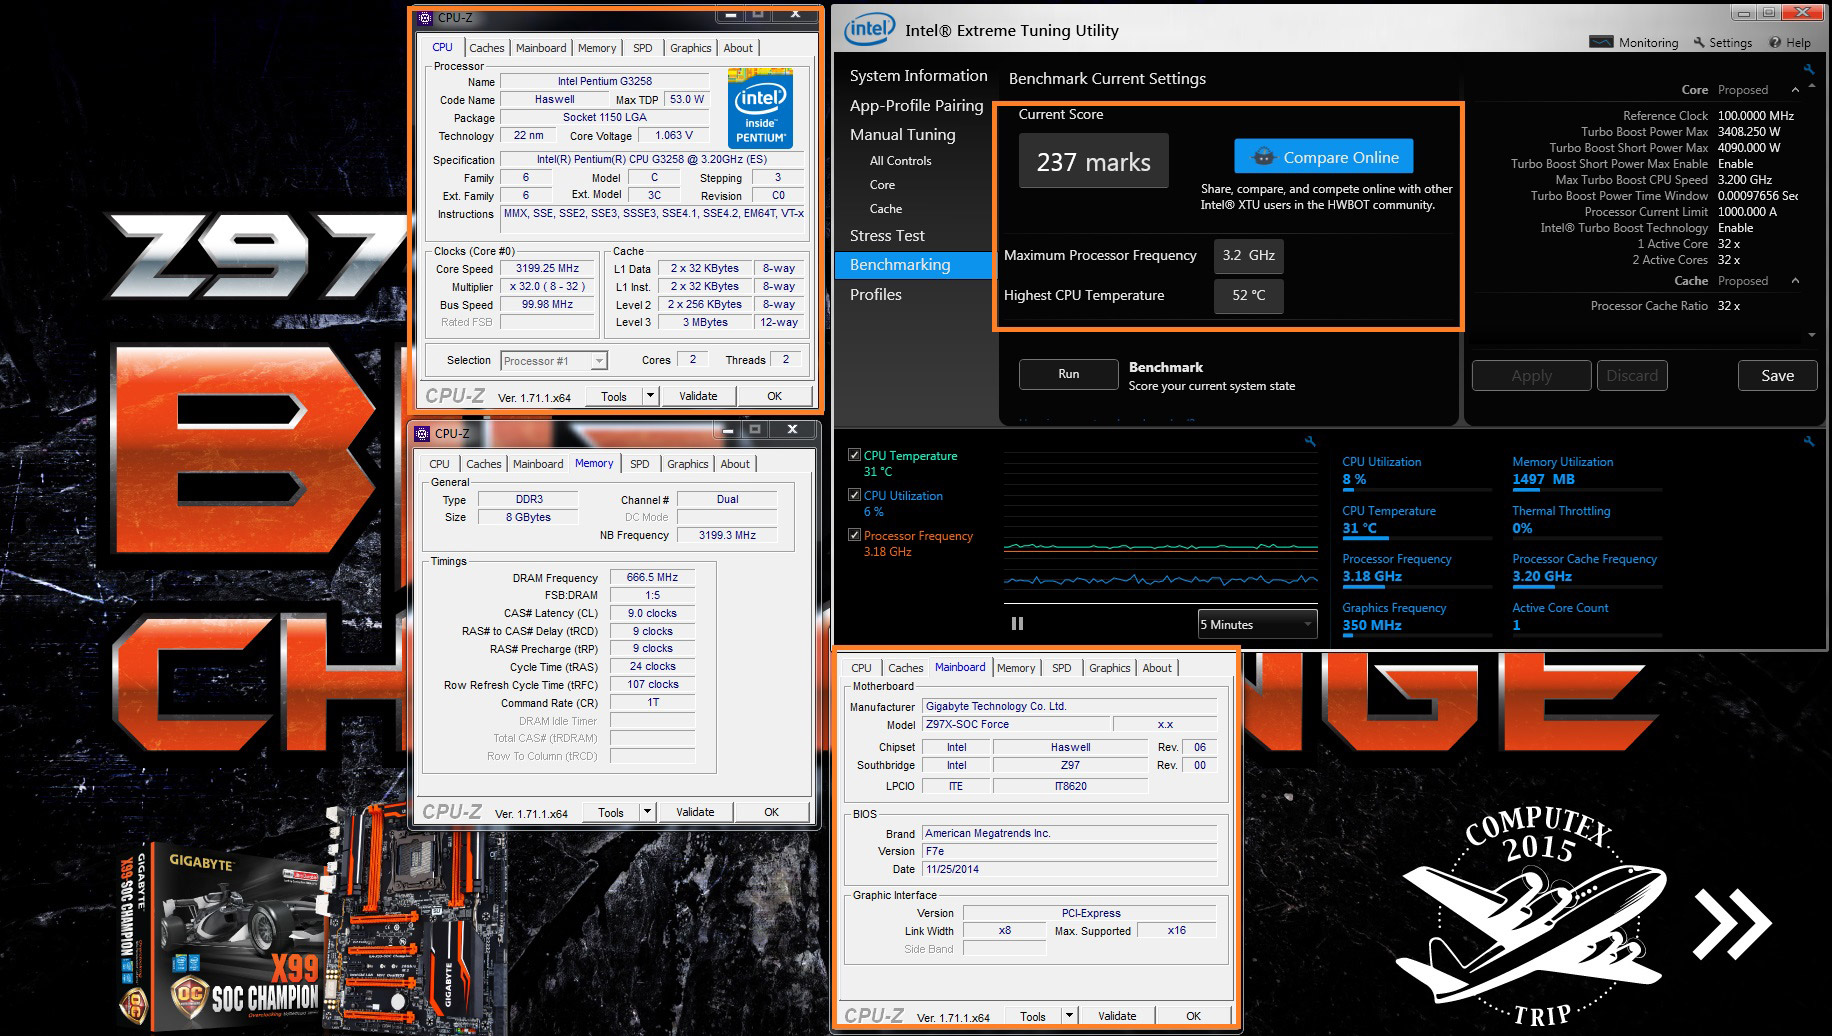Click the wrench icon above the monitor readouts
Screen dimensions: 1832x1036
[x=1808, y=441]
